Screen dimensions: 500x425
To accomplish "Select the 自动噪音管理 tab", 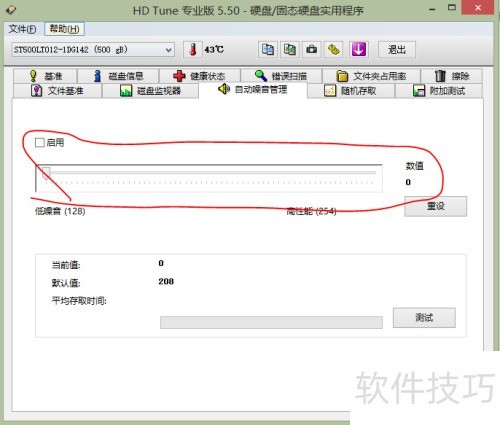I will tap(253, 89).
